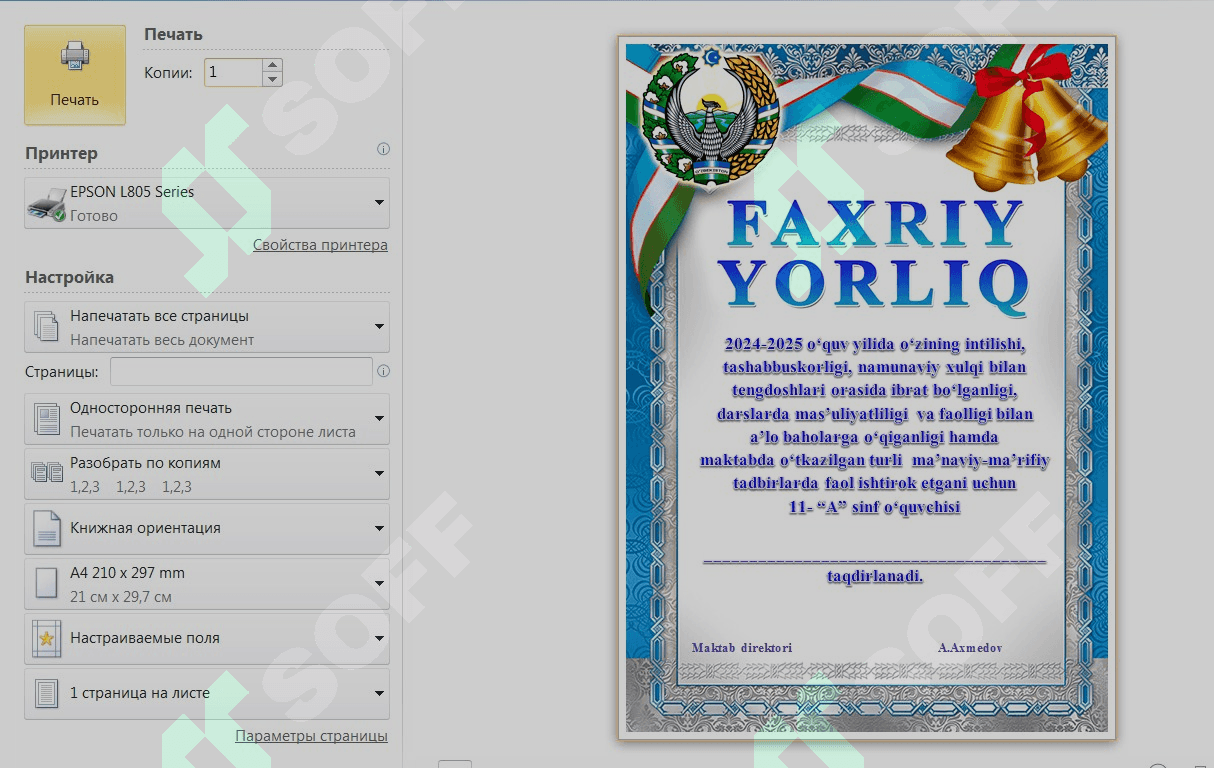Open the EPSON L805 Series printer dropdown
The image size is (1214, 768).
[207, 203]
